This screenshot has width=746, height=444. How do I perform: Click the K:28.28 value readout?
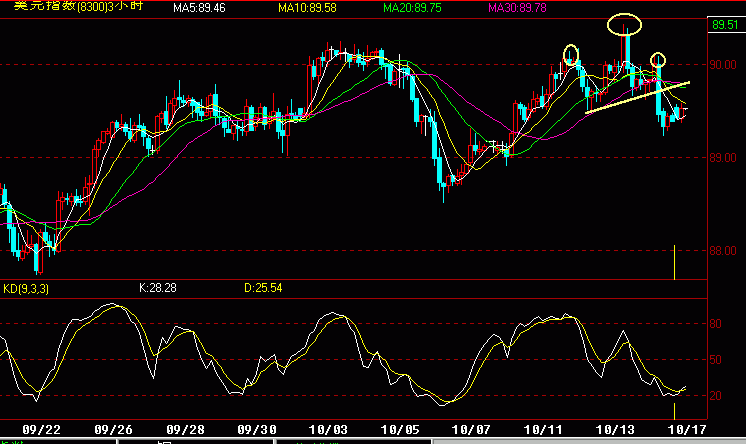[x=157, y=288]
